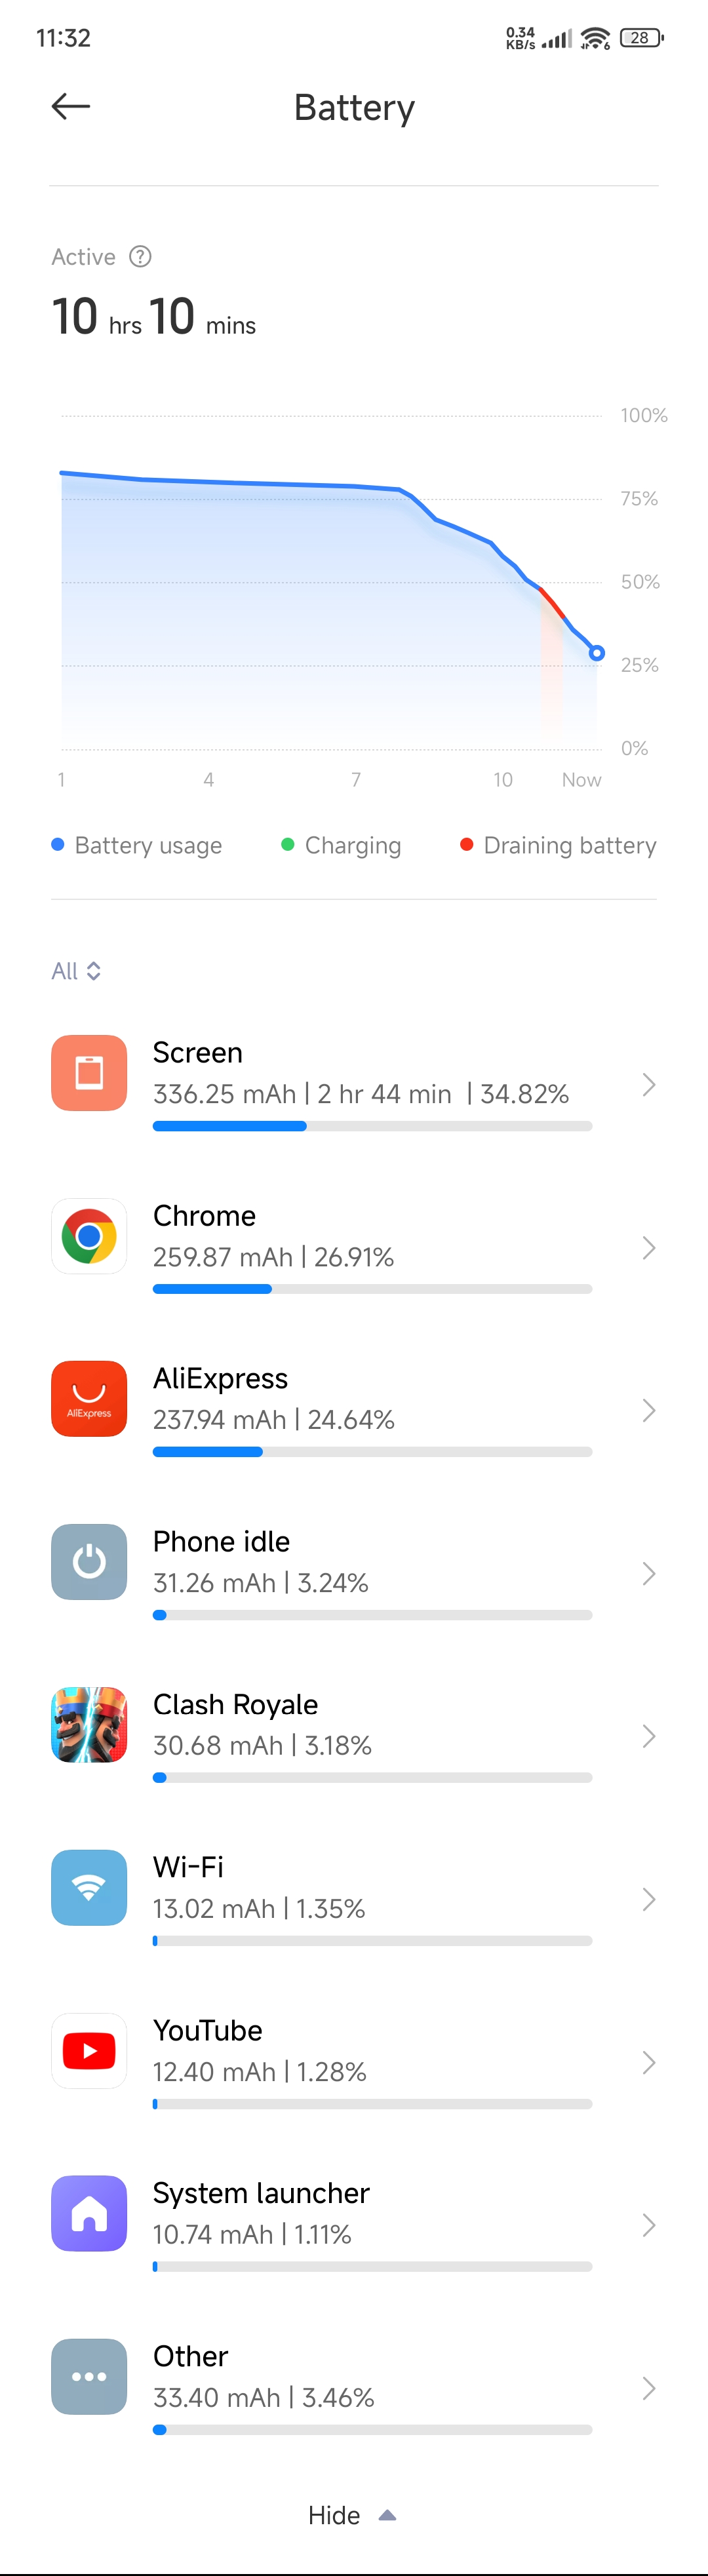Screen dimensions: 708x2576
Task: Tap the AliExpress app icon
Action: click(89, 1399)
